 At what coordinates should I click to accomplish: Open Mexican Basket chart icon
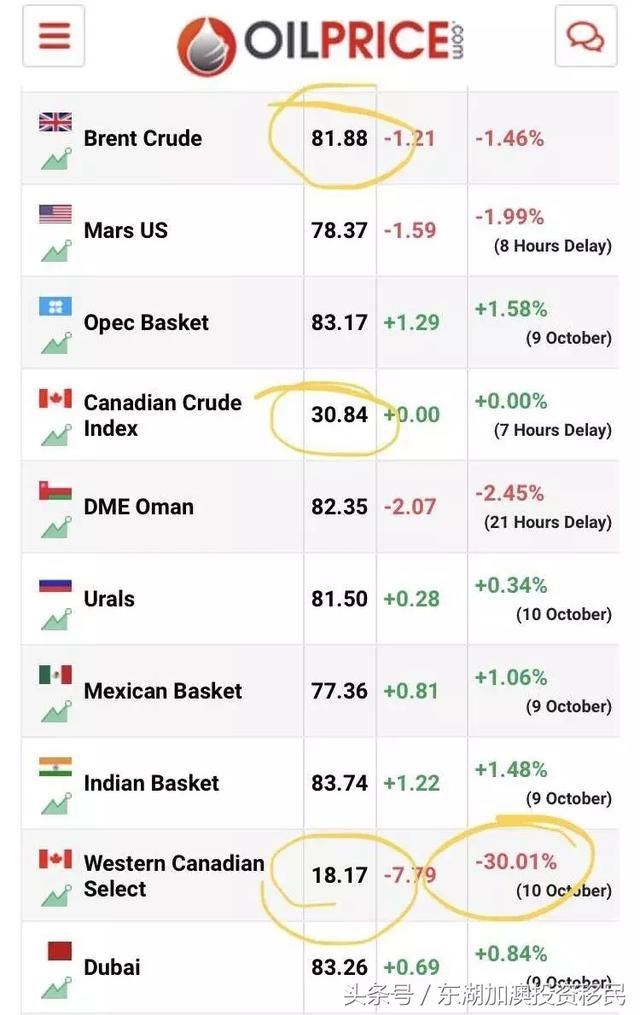pos(55,709)
